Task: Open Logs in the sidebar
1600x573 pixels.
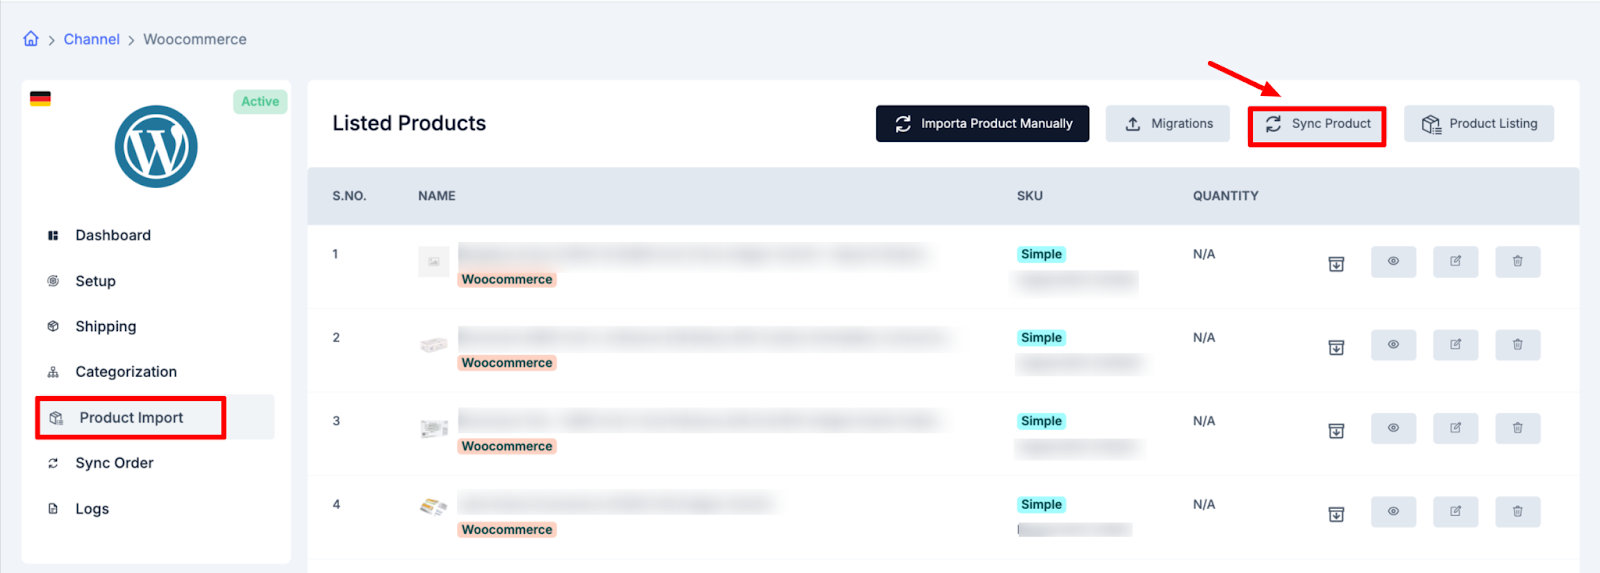Action: tap(92, 509)
